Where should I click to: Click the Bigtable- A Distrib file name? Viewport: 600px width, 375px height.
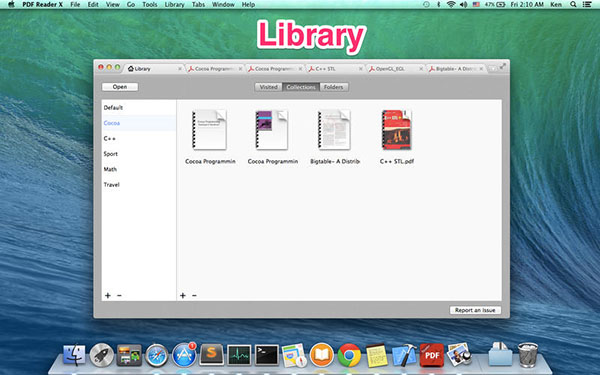tap(335, 161)
